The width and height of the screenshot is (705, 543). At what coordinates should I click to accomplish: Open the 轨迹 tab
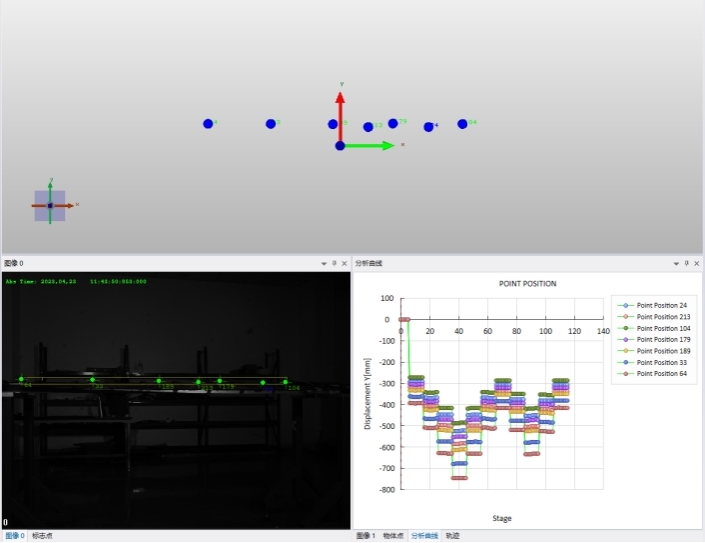pyautogui.click(x=452, y=536)
